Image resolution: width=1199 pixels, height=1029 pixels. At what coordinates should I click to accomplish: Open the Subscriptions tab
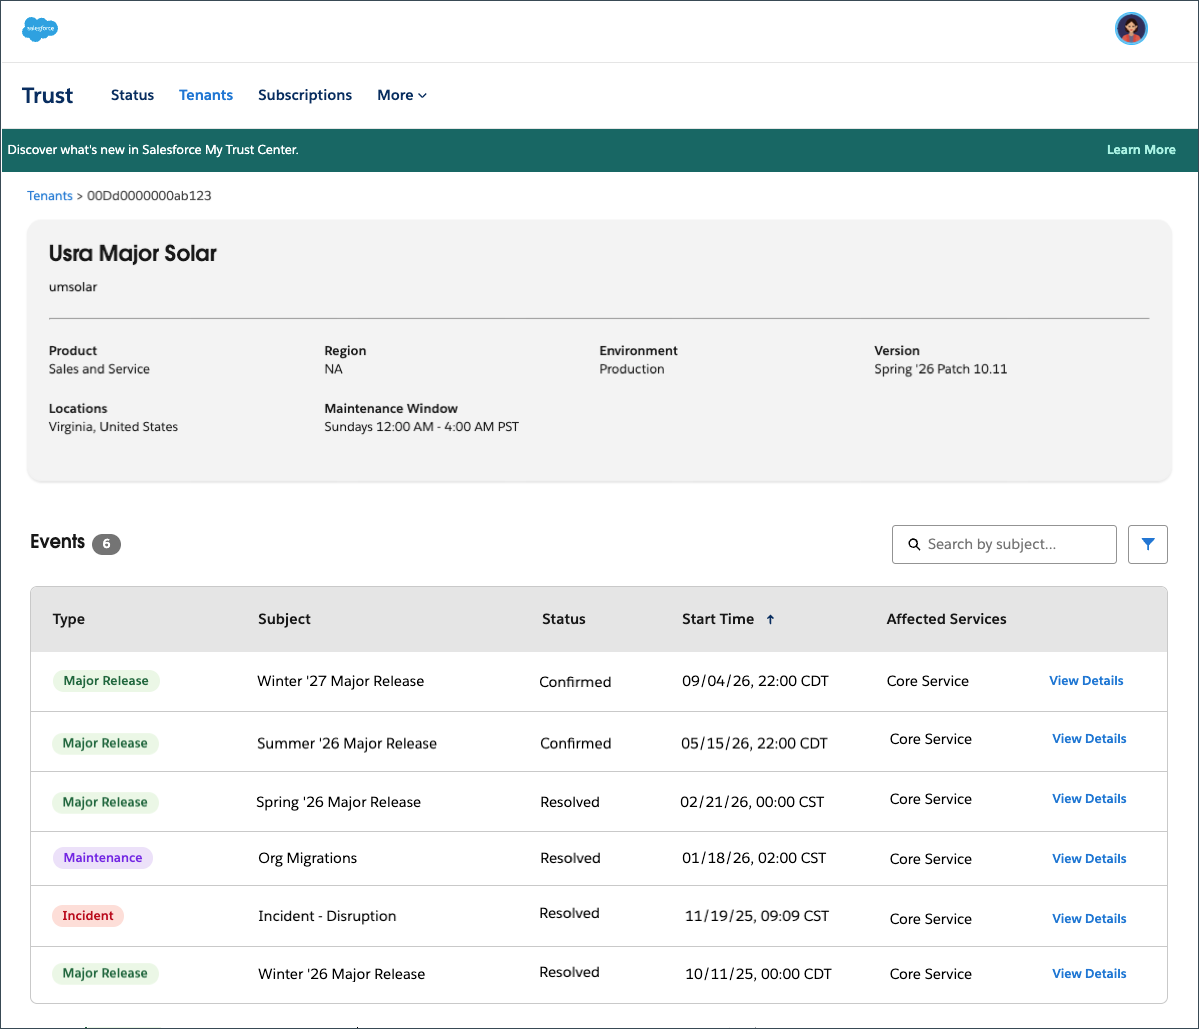[305, 95]
